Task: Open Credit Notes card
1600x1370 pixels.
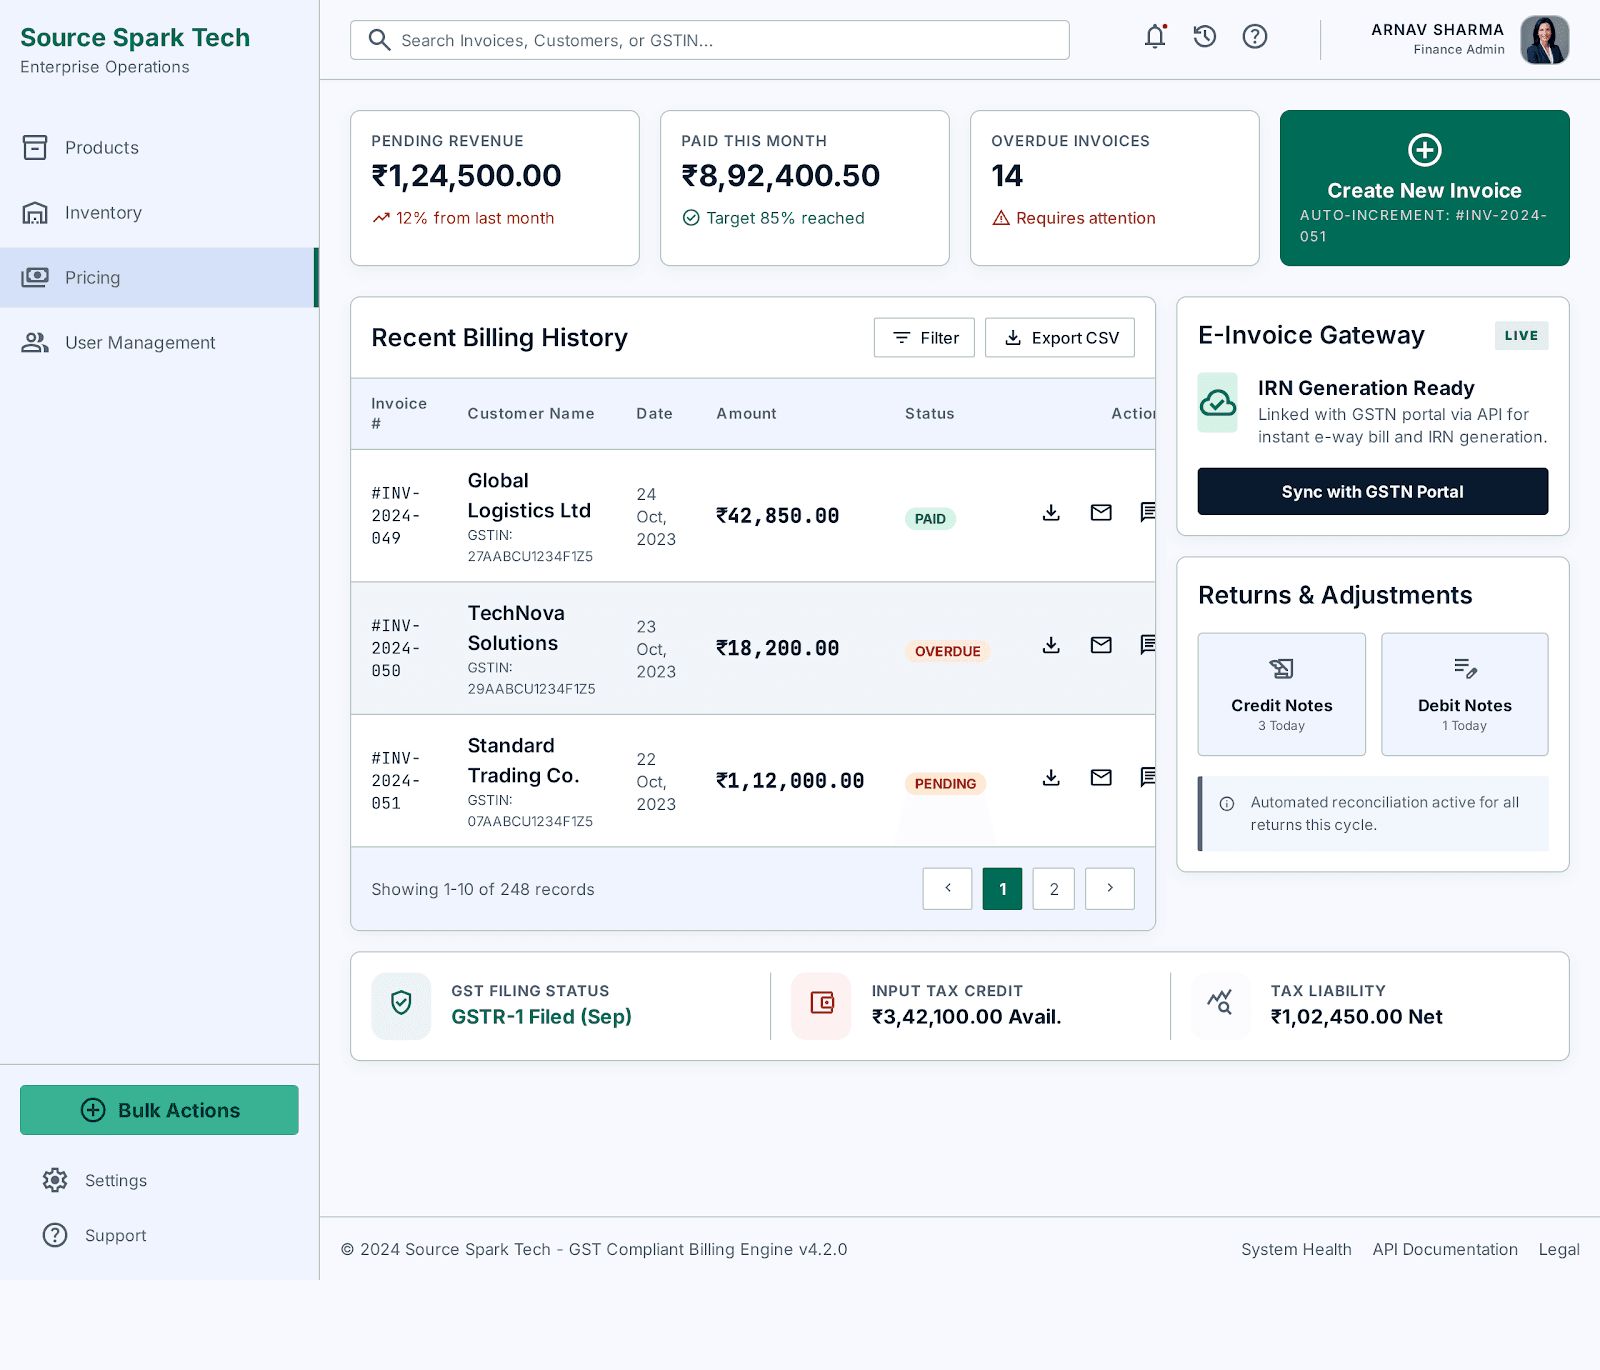Action: [1282, 694]
